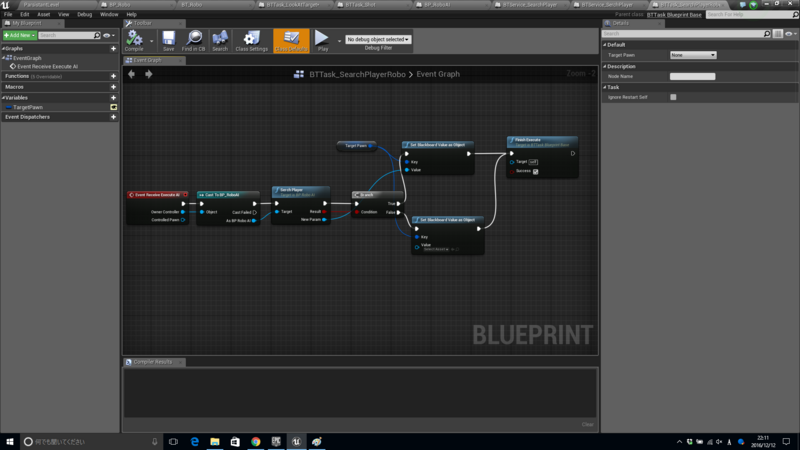Screen dimensions: 800x450
Task: Click the Node Name text field
Action: click(692, 77)
